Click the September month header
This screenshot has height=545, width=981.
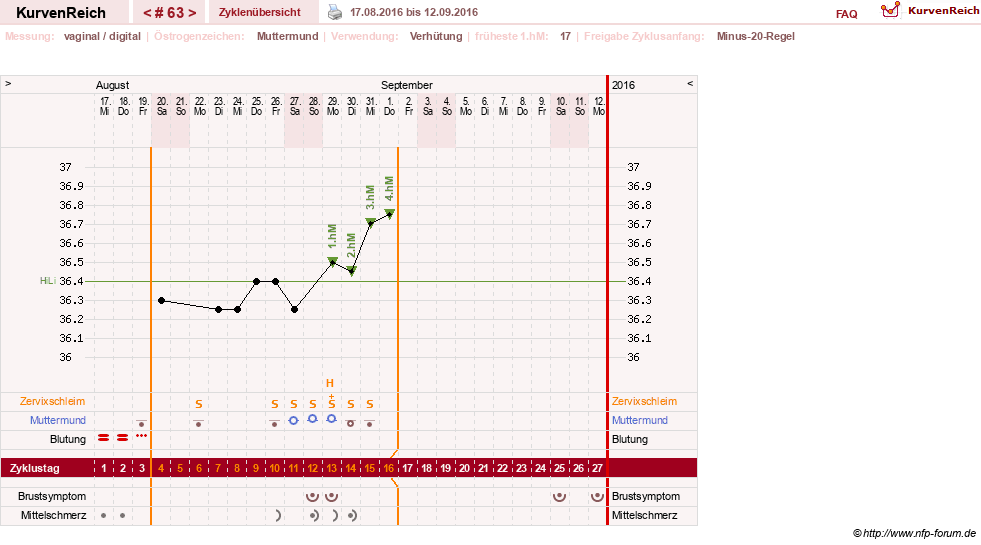point(407,85)
